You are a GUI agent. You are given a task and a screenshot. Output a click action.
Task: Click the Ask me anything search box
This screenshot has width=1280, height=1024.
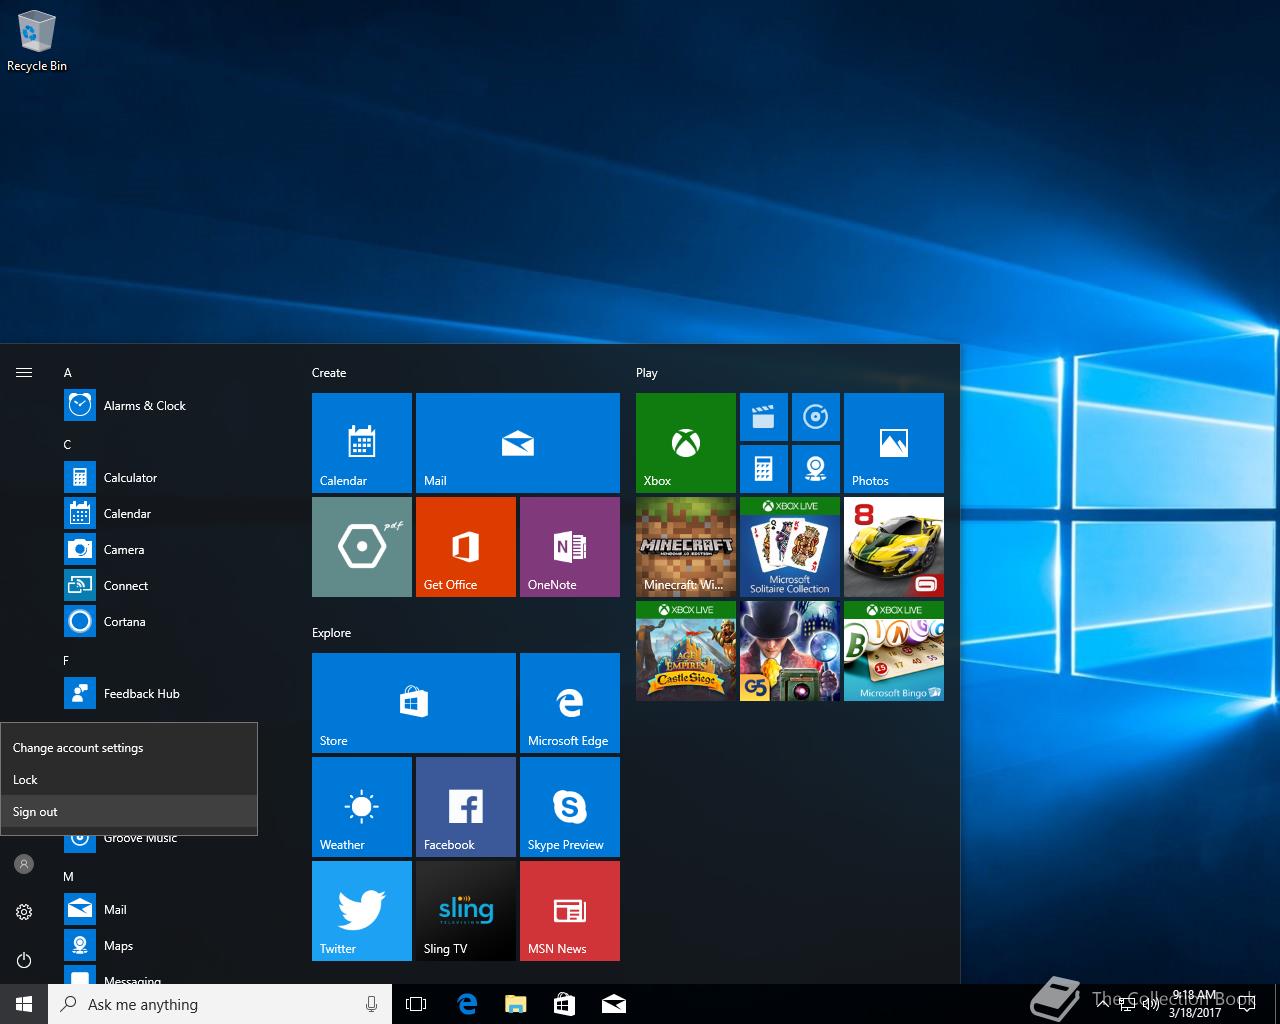click(220, 1004)
